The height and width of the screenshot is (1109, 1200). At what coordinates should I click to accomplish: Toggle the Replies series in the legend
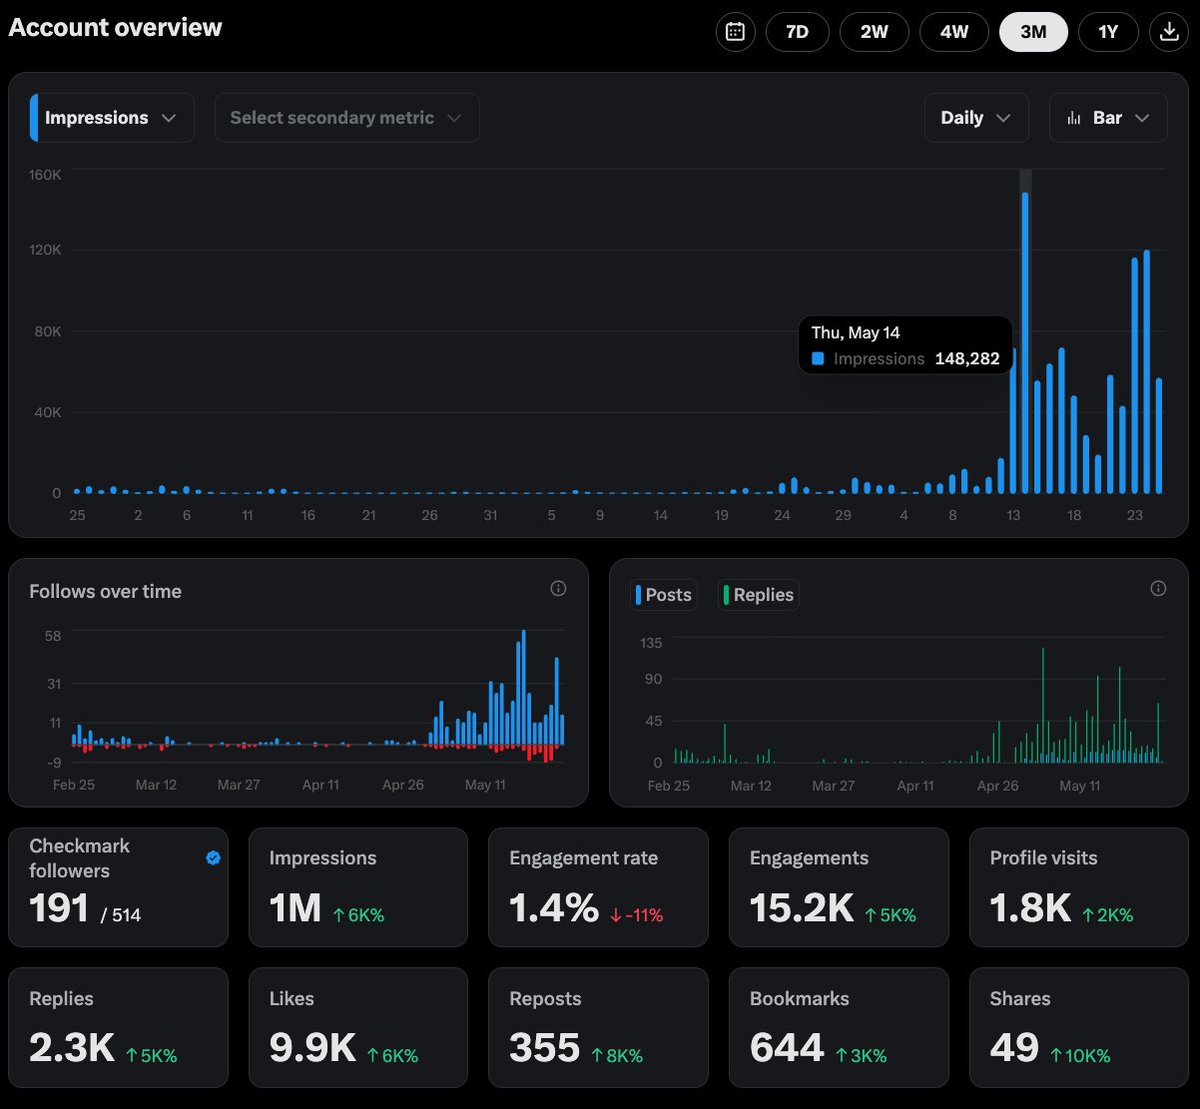[x=758, y=595]
